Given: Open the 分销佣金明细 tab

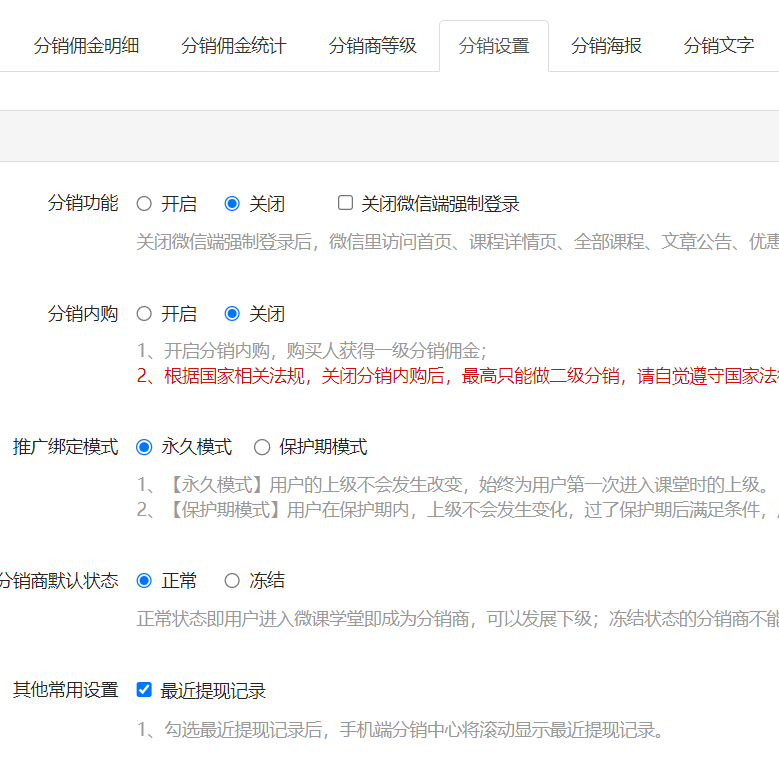Looking at the screenshot, I should coord(86,46).
